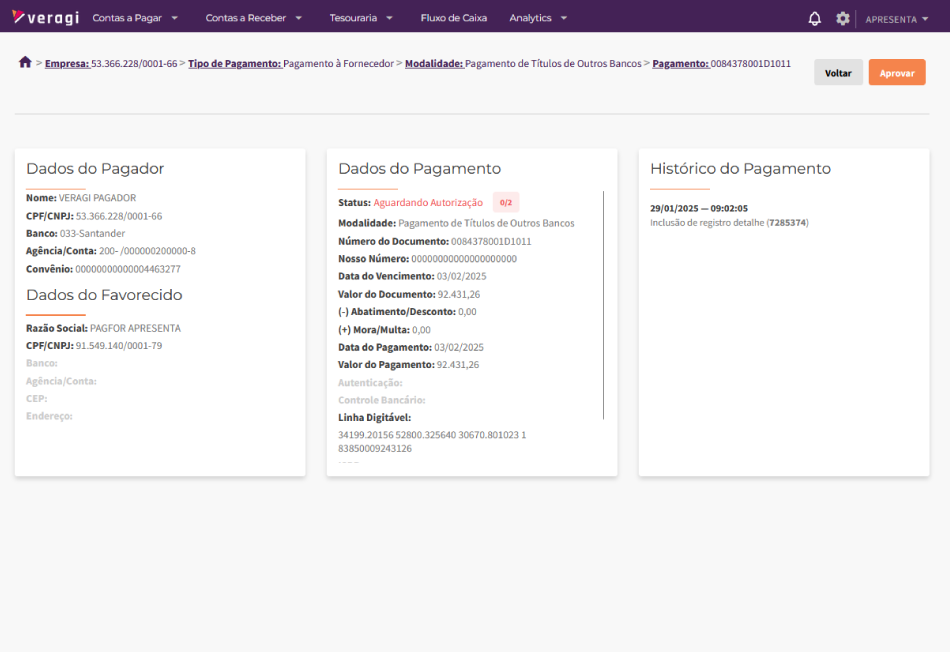
Task: Approve the payment with Aprovar
Action: pyautogui.click(x=896, y=73)
